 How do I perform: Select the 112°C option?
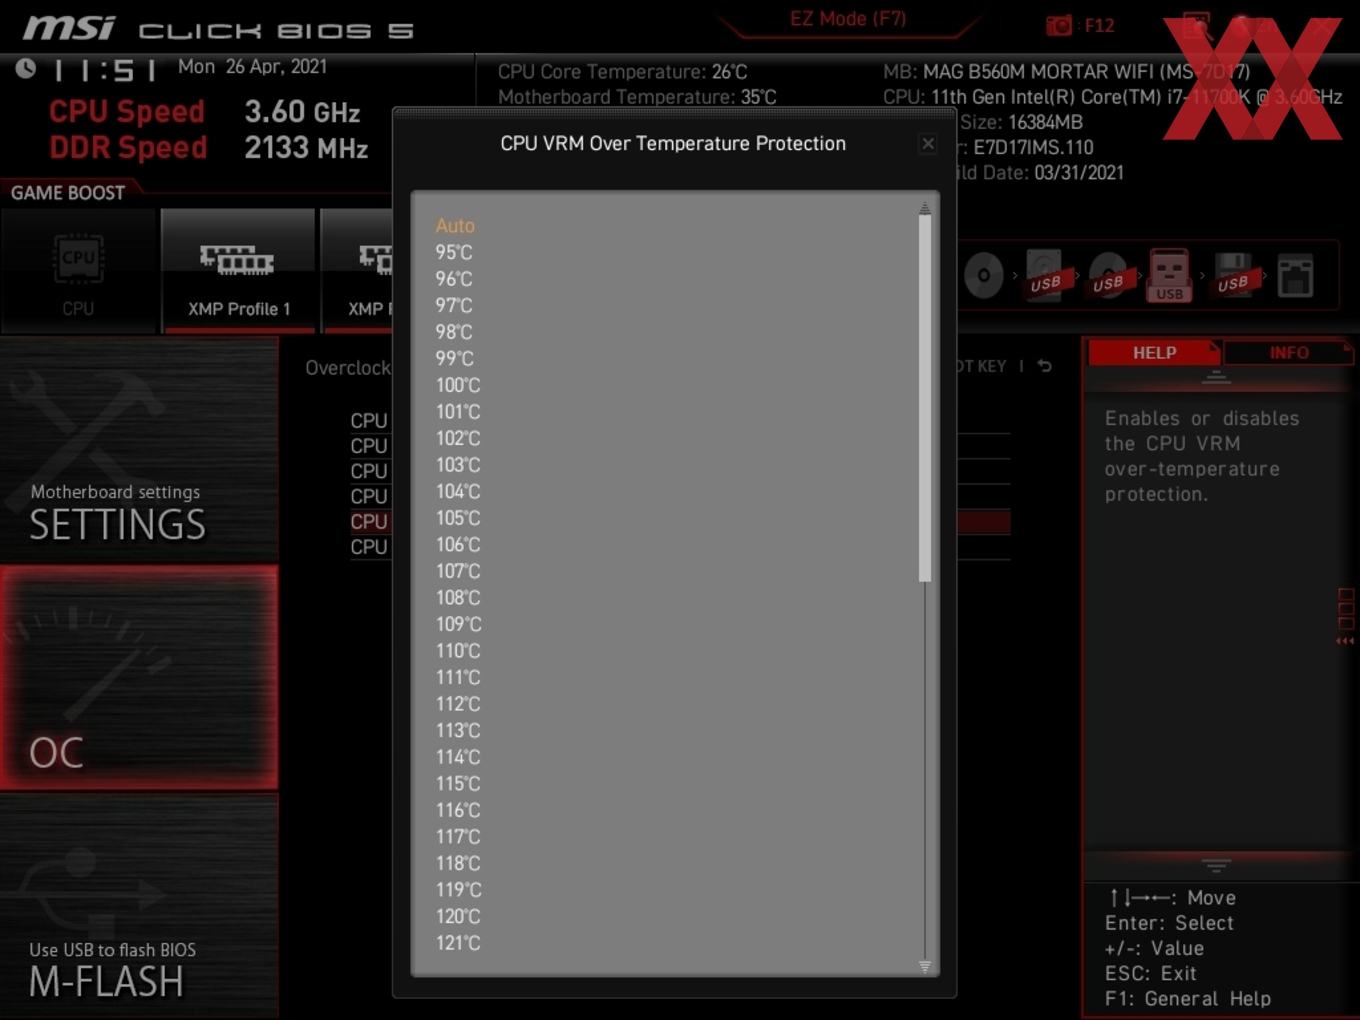pyautogui.click(x=458, y=704)
